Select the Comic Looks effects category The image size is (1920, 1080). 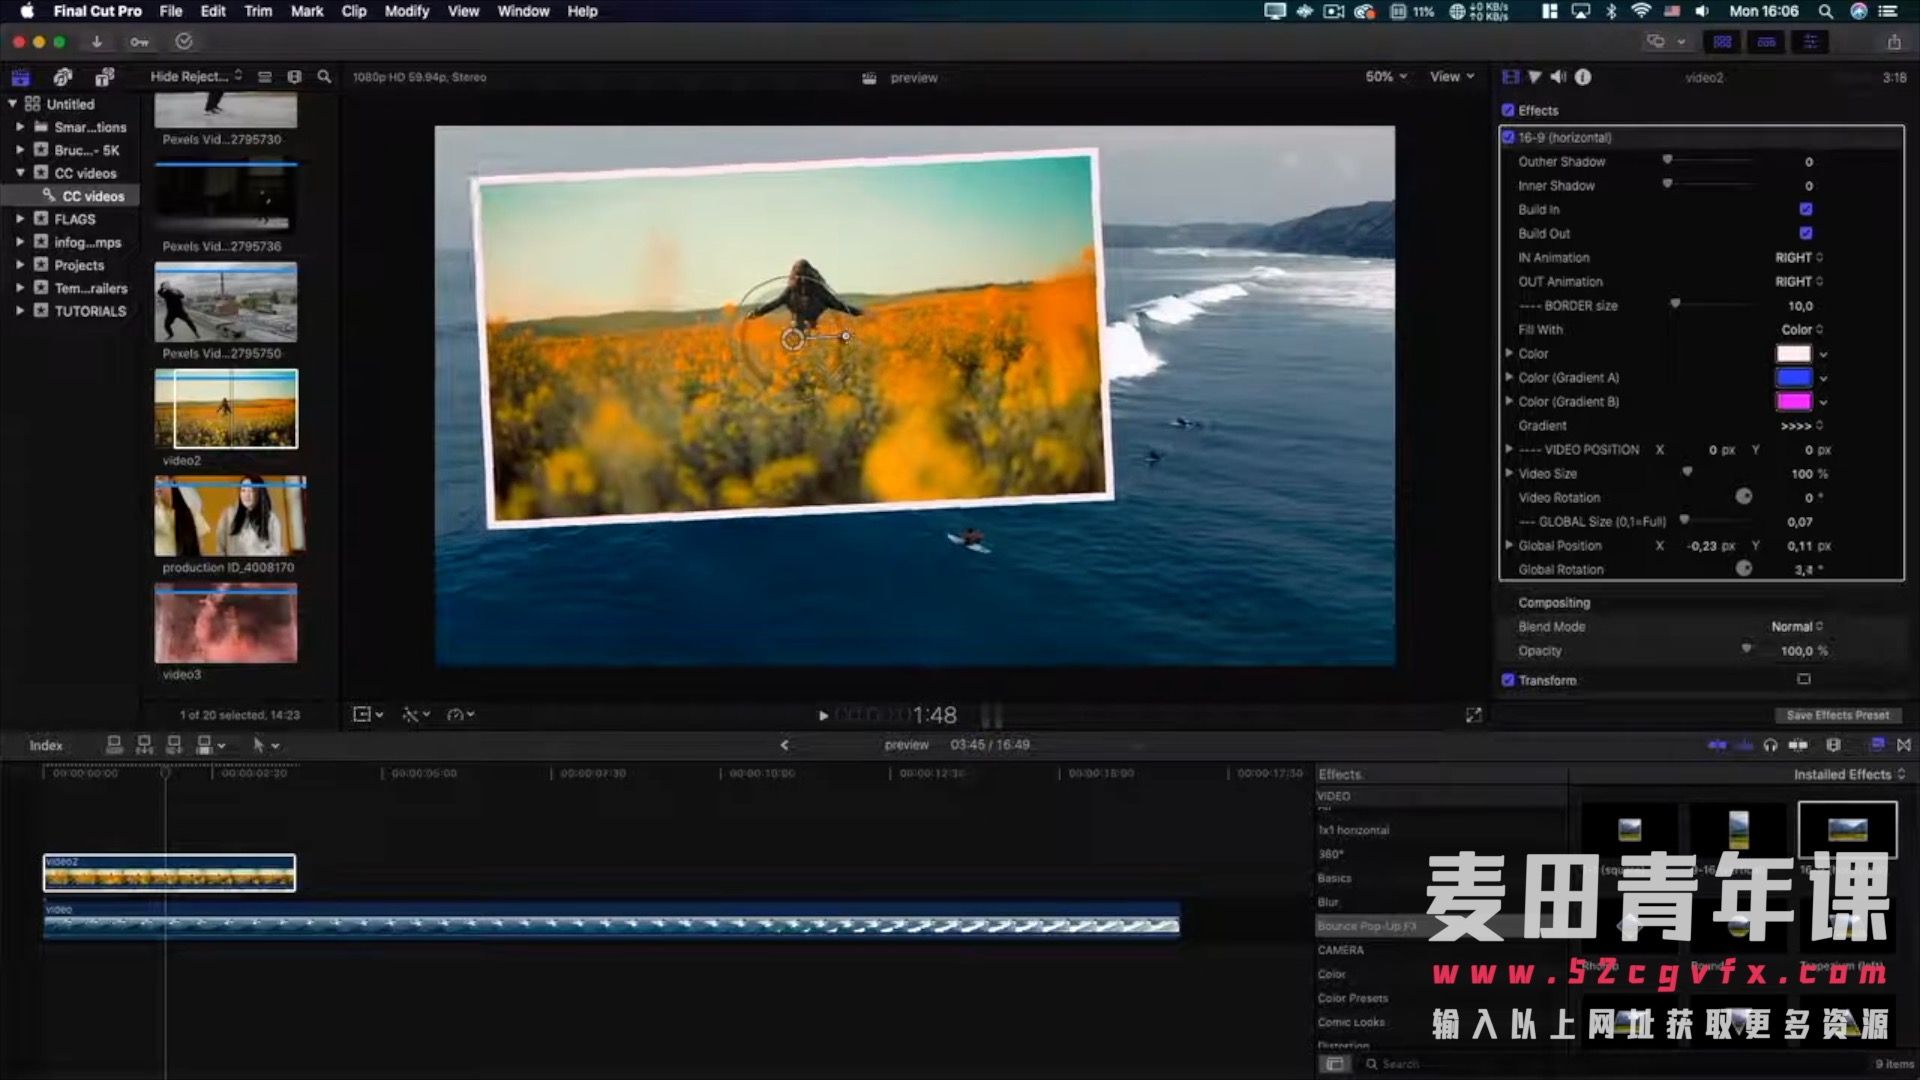coord(1351,1023)
